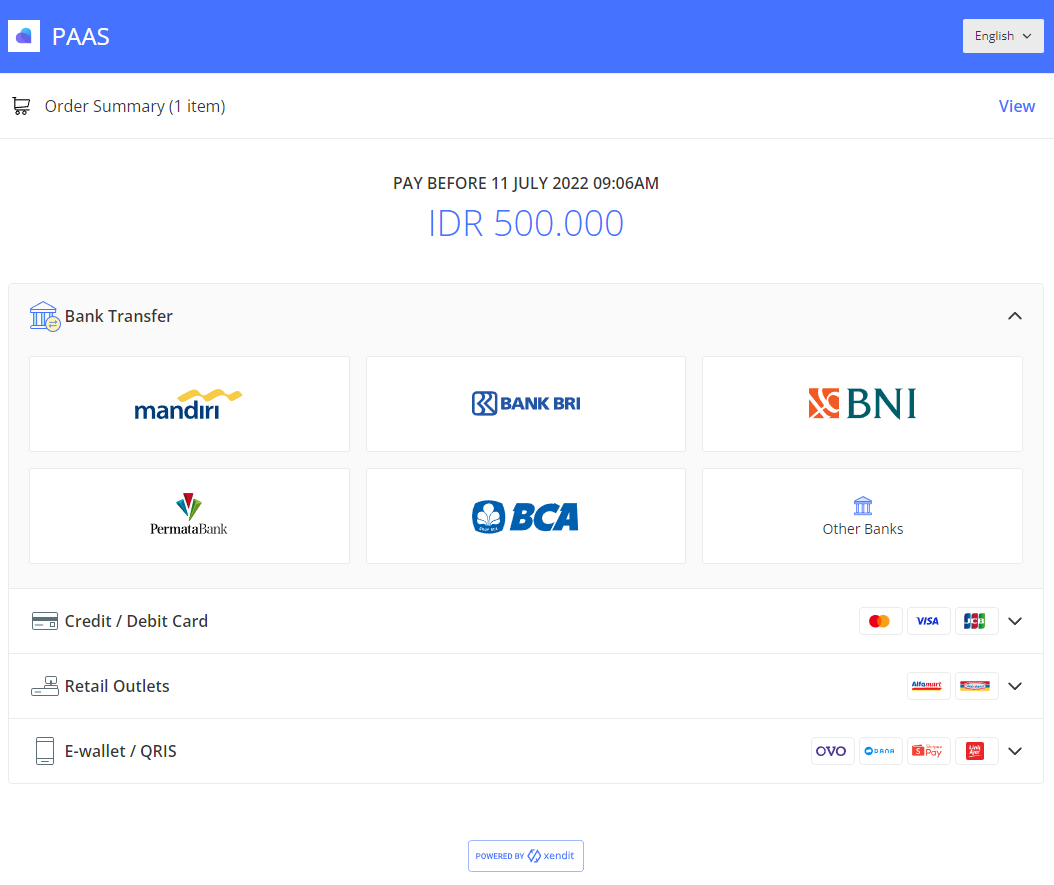Select Bank BRI transfer option
The image size is (1054, 885).
point(526,404)
